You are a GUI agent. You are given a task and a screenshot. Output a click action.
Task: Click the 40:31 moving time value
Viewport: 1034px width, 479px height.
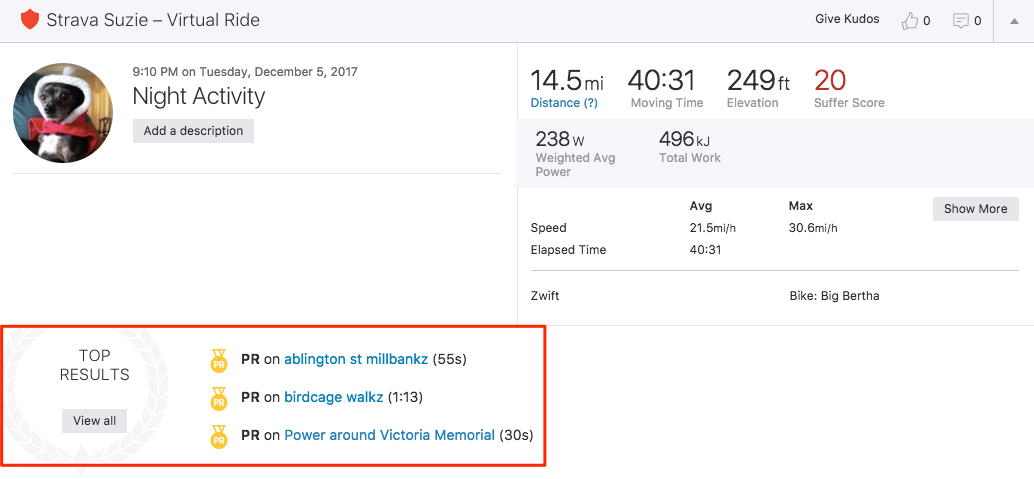coord(661,80)
